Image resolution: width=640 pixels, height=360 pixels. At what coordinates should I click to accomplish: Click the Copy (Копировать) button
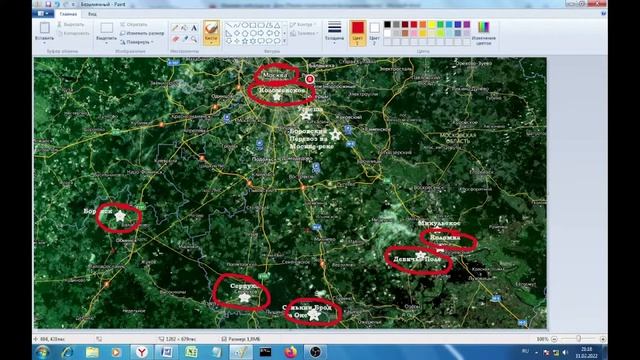coord(73,33)
